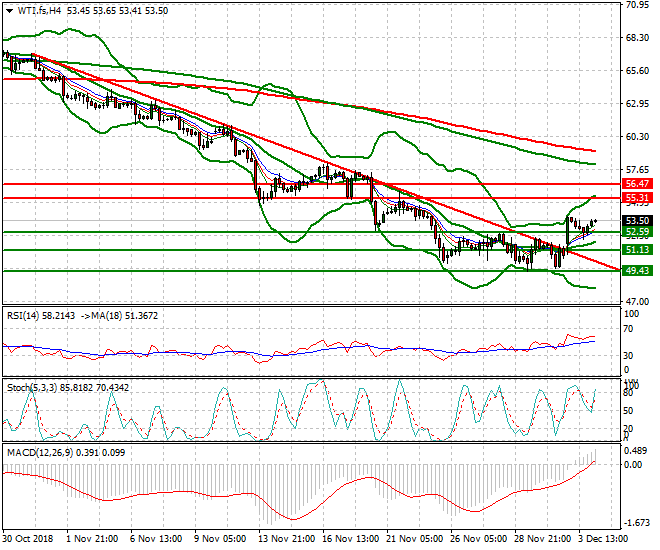Select the 49.43 green support price label

[637, 271]
